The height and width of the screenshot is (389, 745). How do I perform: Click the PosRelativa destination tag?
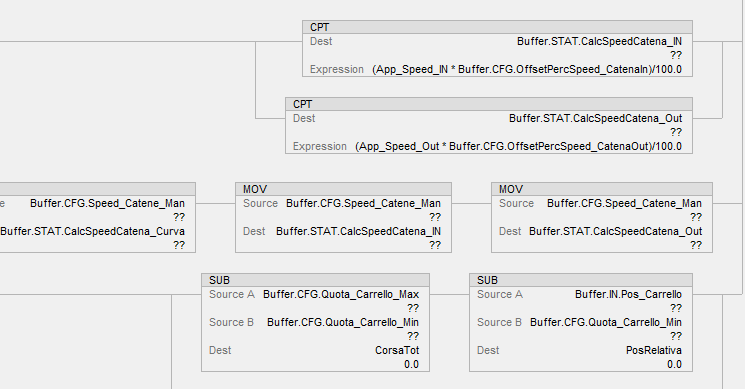pyautogui.click(x=654, y=351)
